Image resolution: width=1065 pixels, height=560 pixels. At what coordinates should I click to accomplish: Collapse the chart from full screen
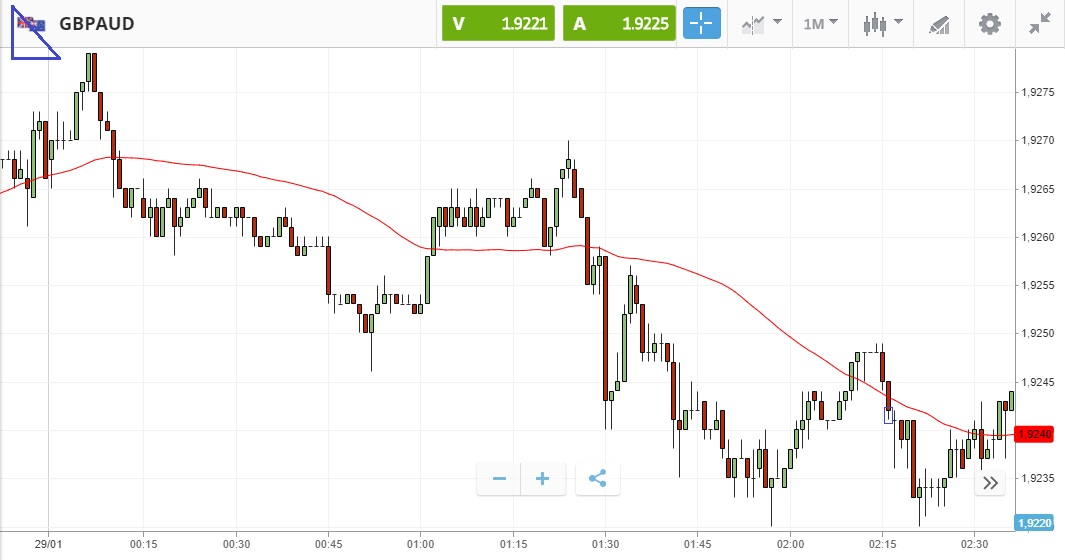[1040, 23]
